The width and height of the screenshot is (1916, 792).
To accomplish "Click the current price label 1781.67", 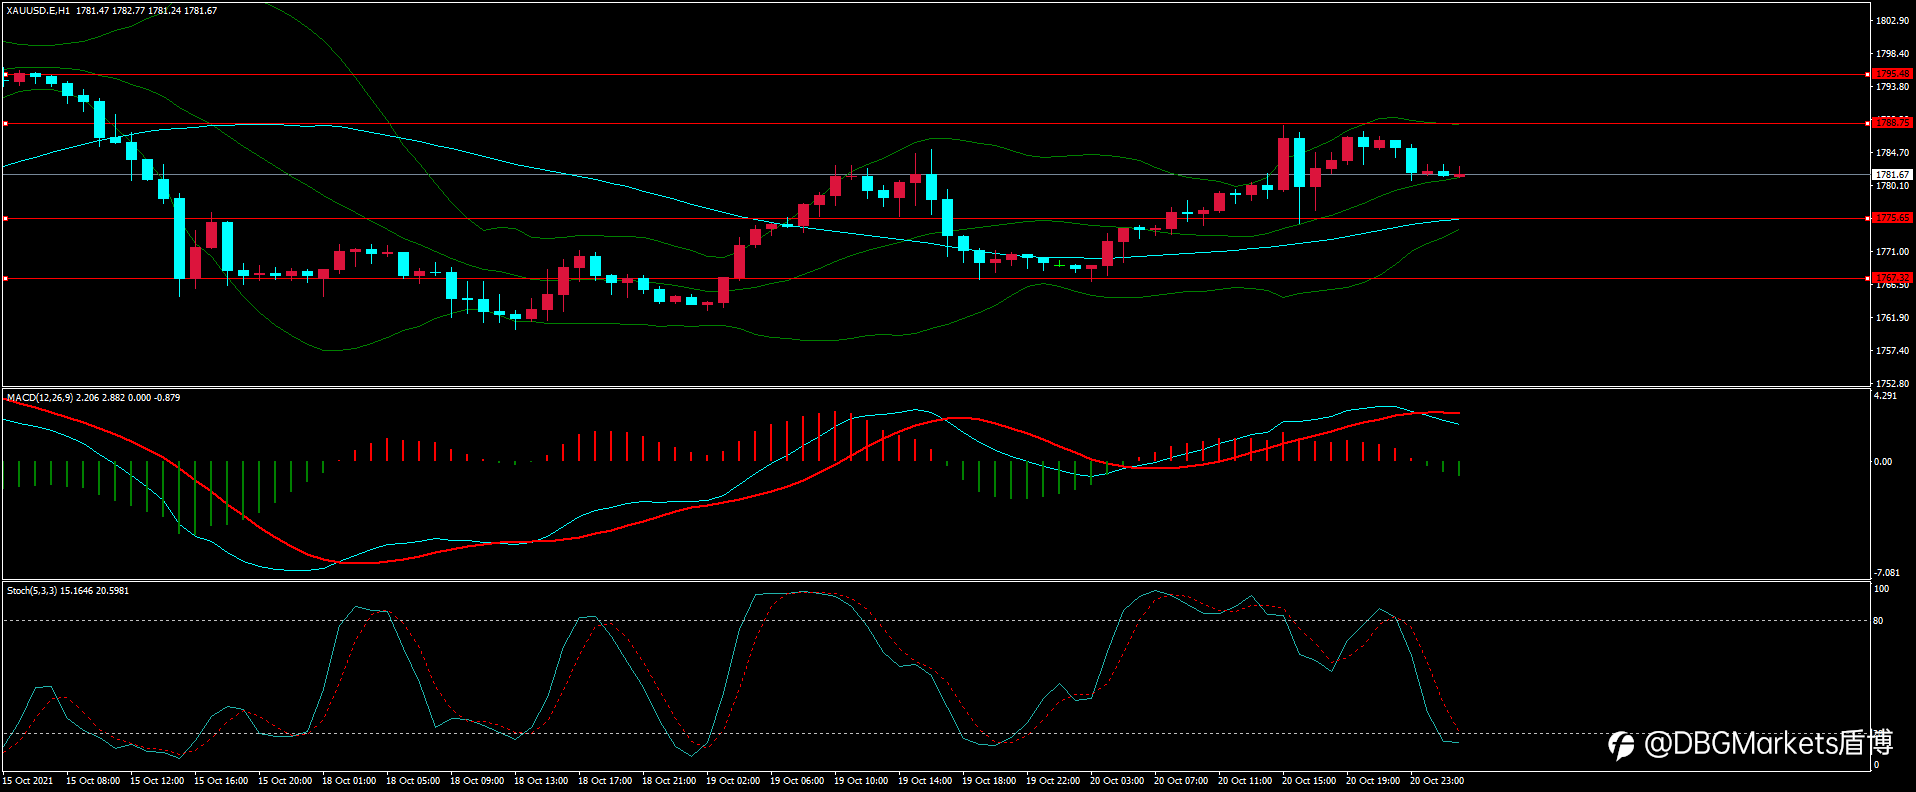I will tap(1892, 174).
